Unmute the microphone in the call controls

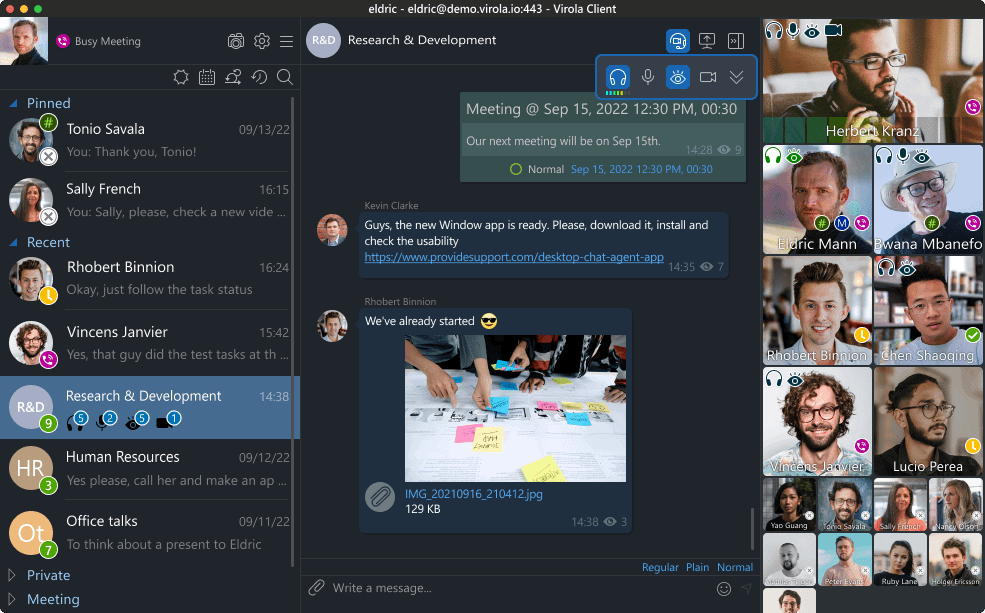tap(648, 76)
